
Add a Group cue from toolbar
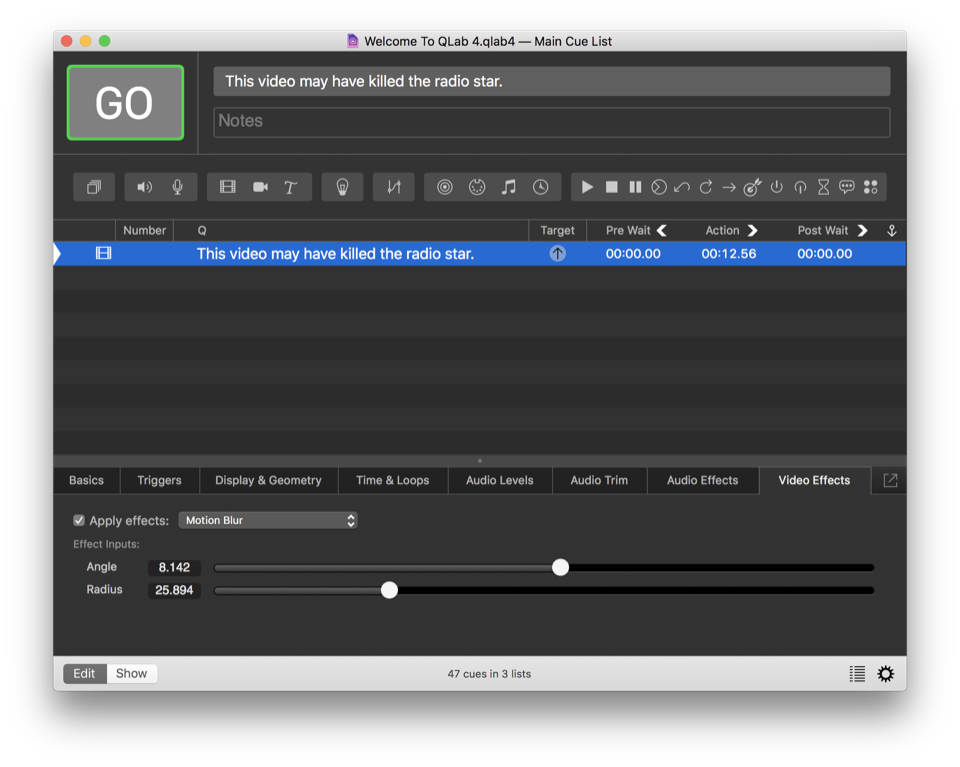click(94, 187)
